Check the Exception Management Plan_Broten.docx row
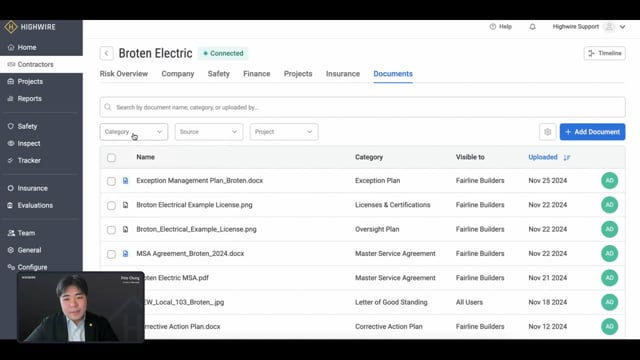Viewport: 640px width, 360px height. coord(111,181)
